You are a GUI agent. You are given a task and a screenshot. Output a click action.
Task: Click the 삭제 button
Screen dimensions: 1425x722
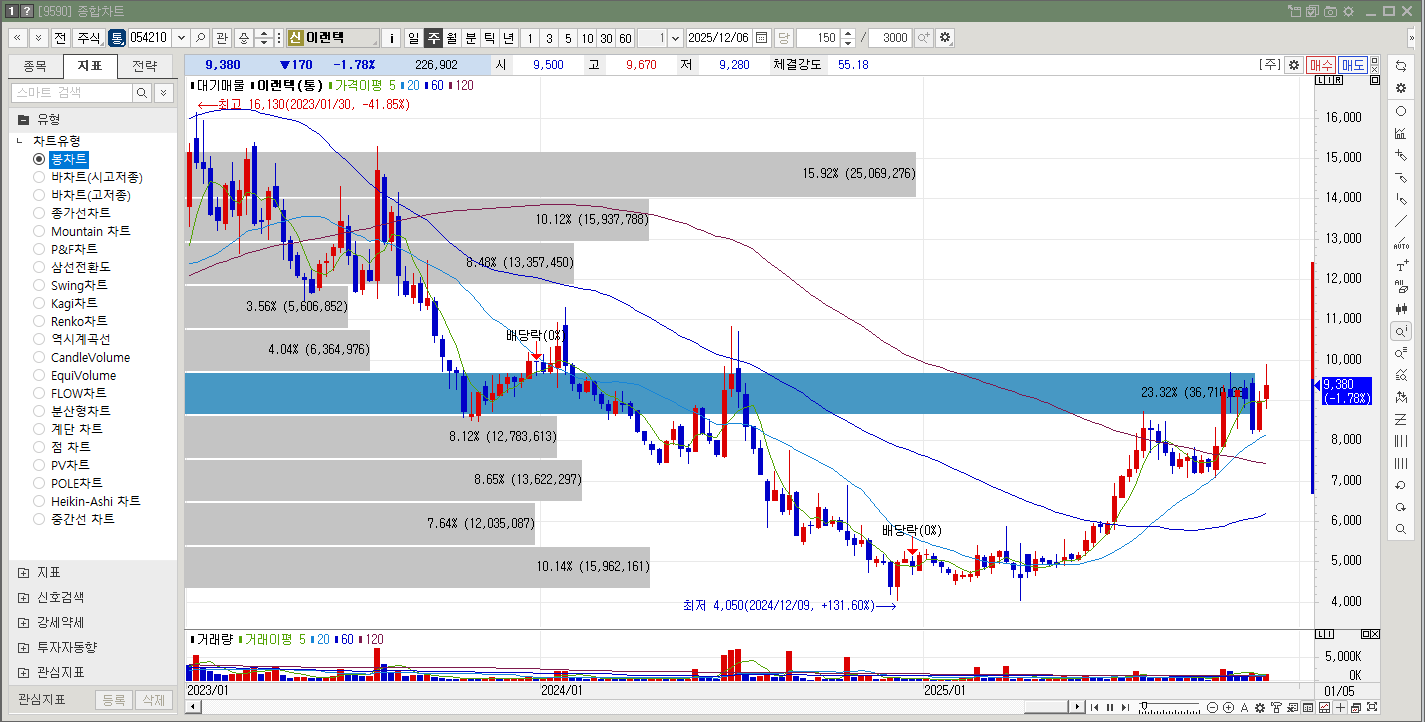[x=152, y=700]
